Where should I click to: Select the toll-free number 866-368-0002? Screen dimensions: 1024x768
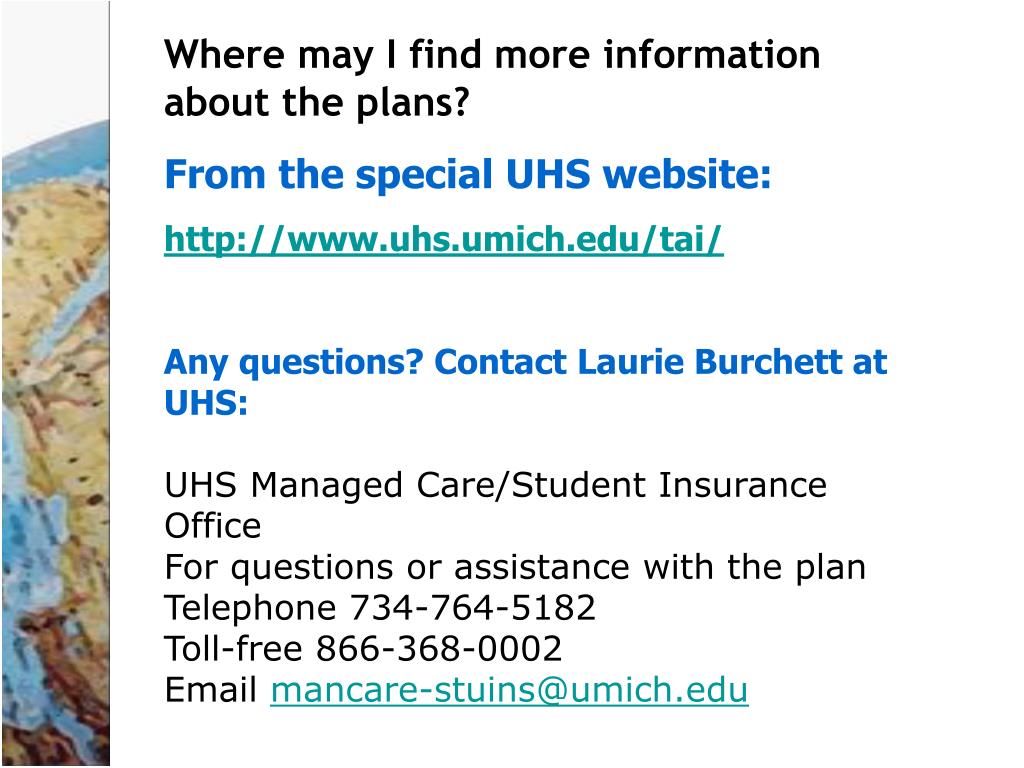pos(439,650)
